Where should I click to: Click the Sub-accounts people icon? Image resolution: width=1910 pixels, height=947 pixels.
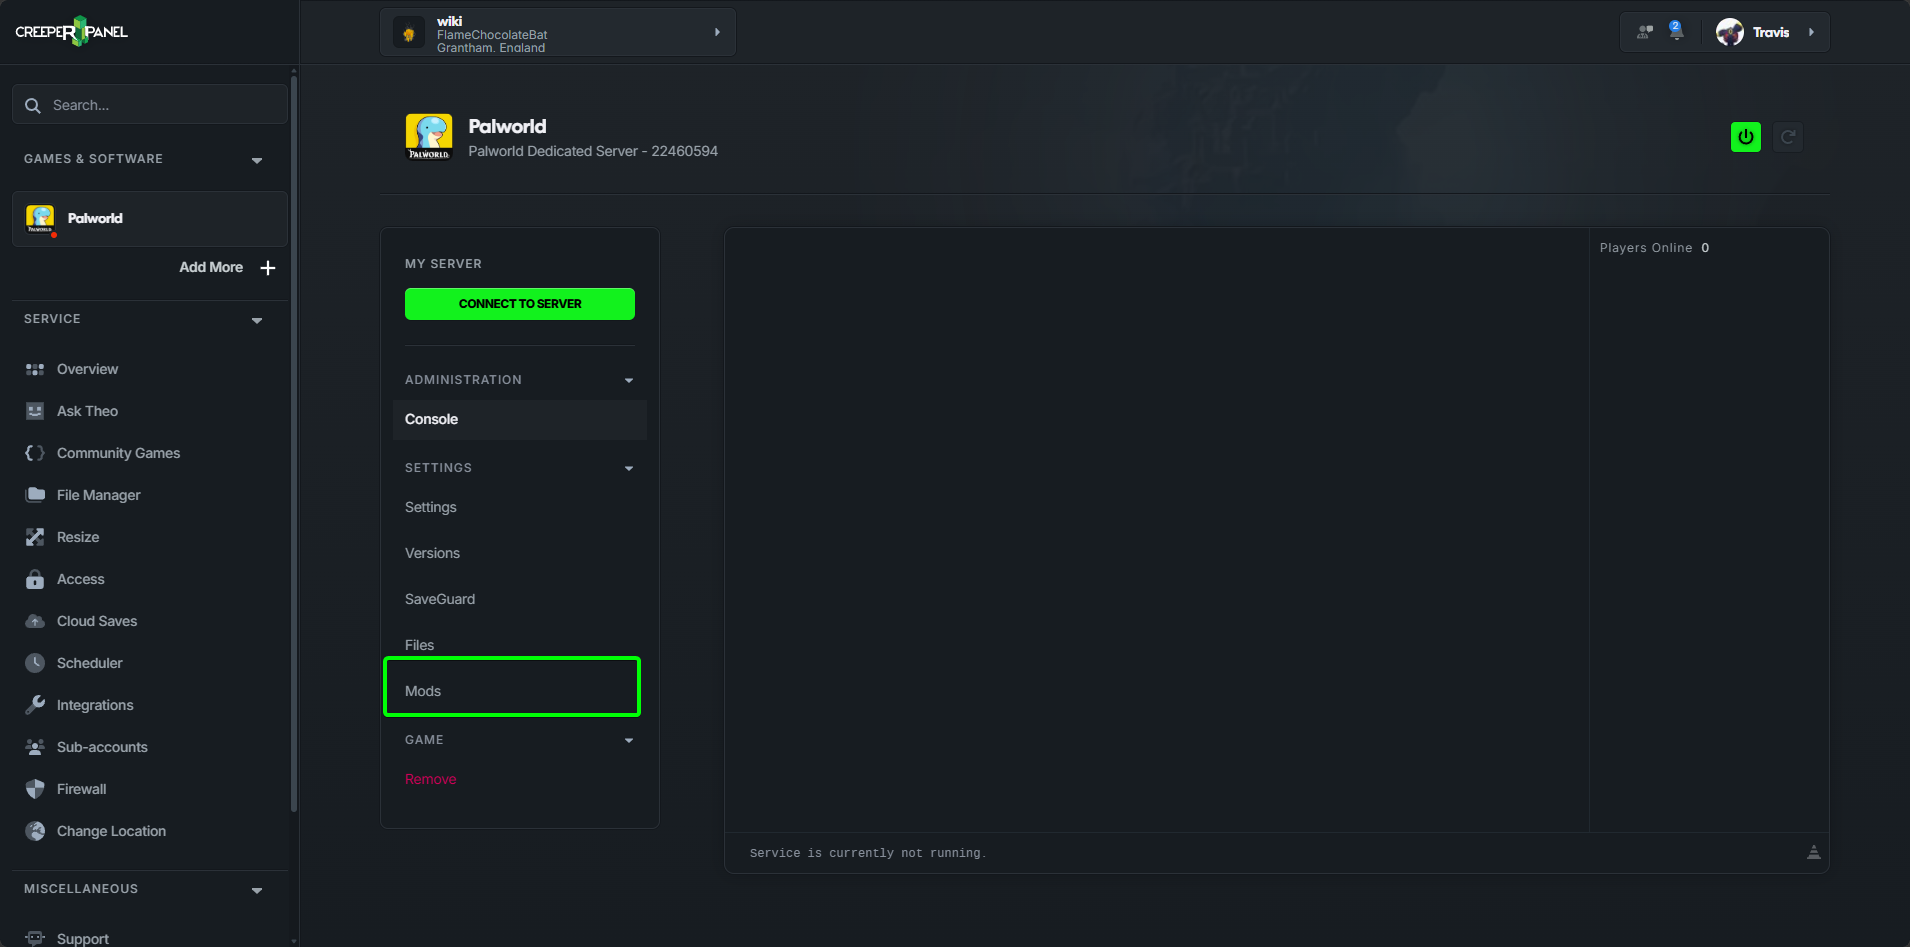(x=35, y=747)
